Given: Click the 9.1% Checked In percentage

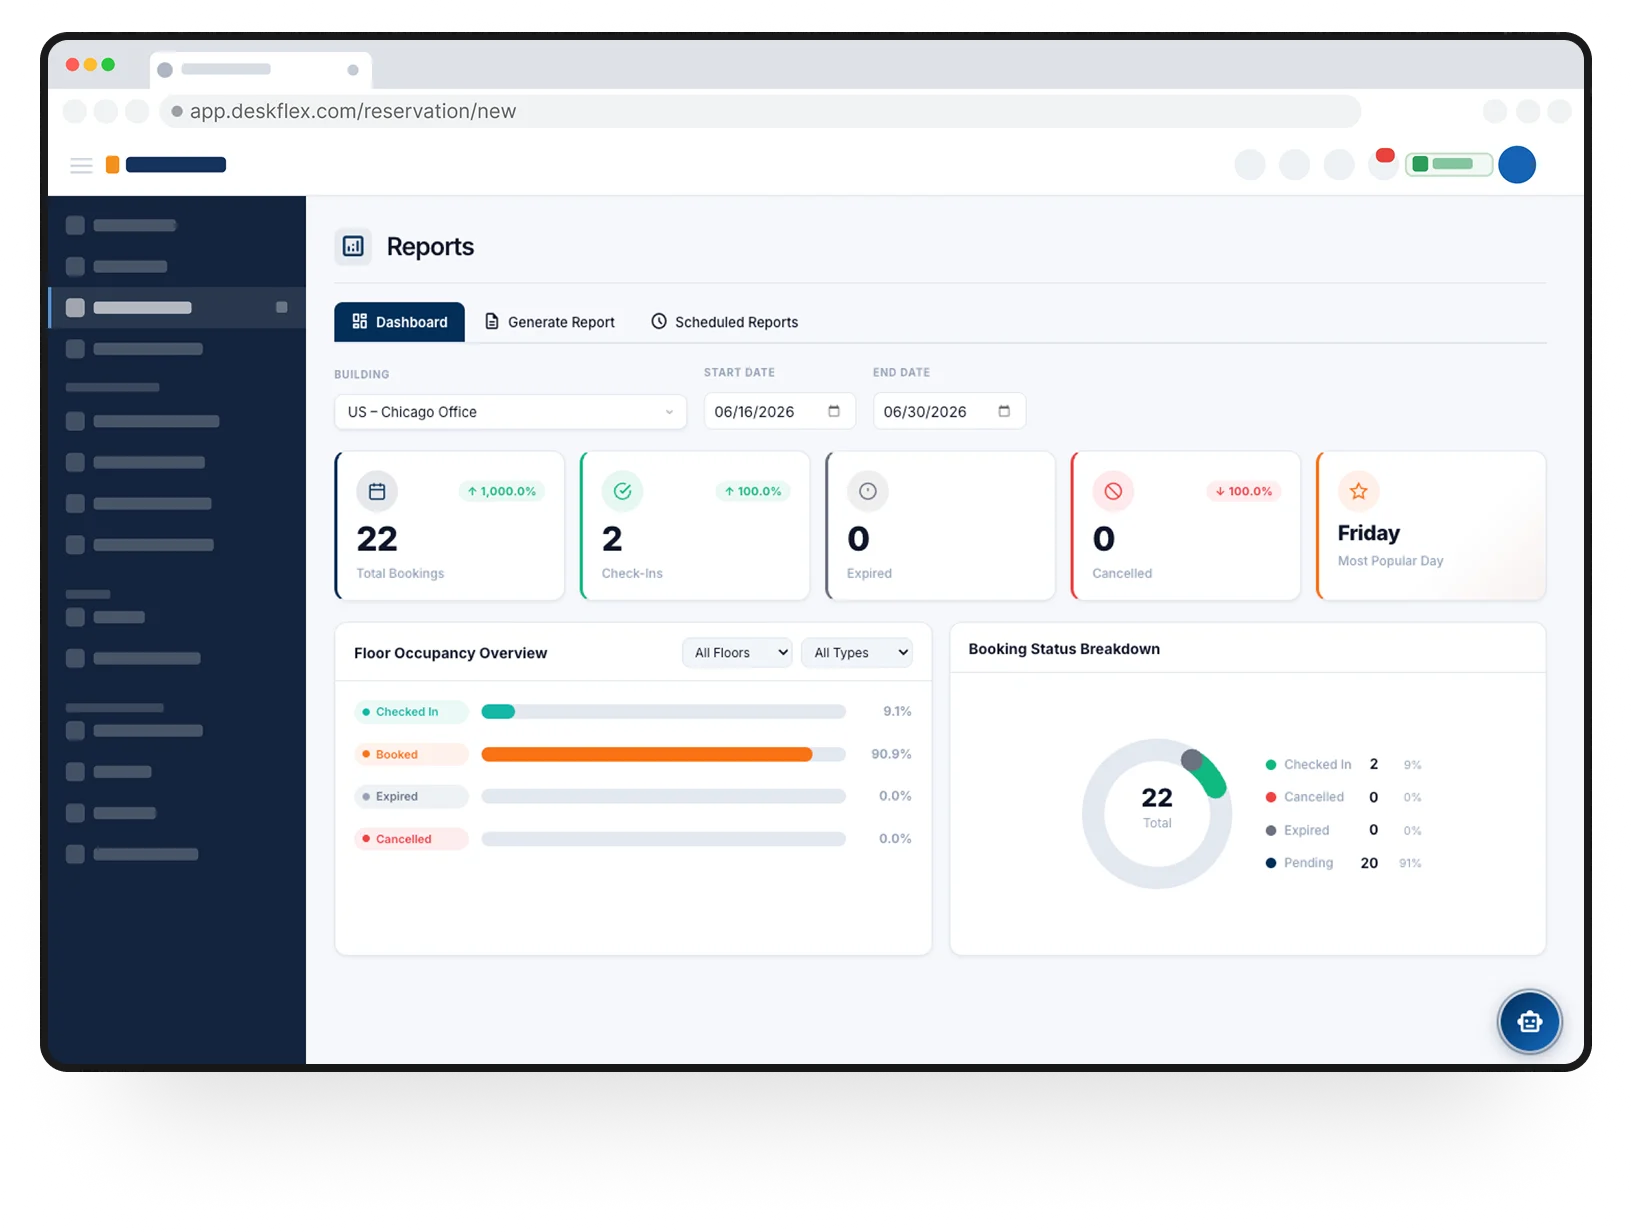Looking at the screenshot, I should [897, 712].
